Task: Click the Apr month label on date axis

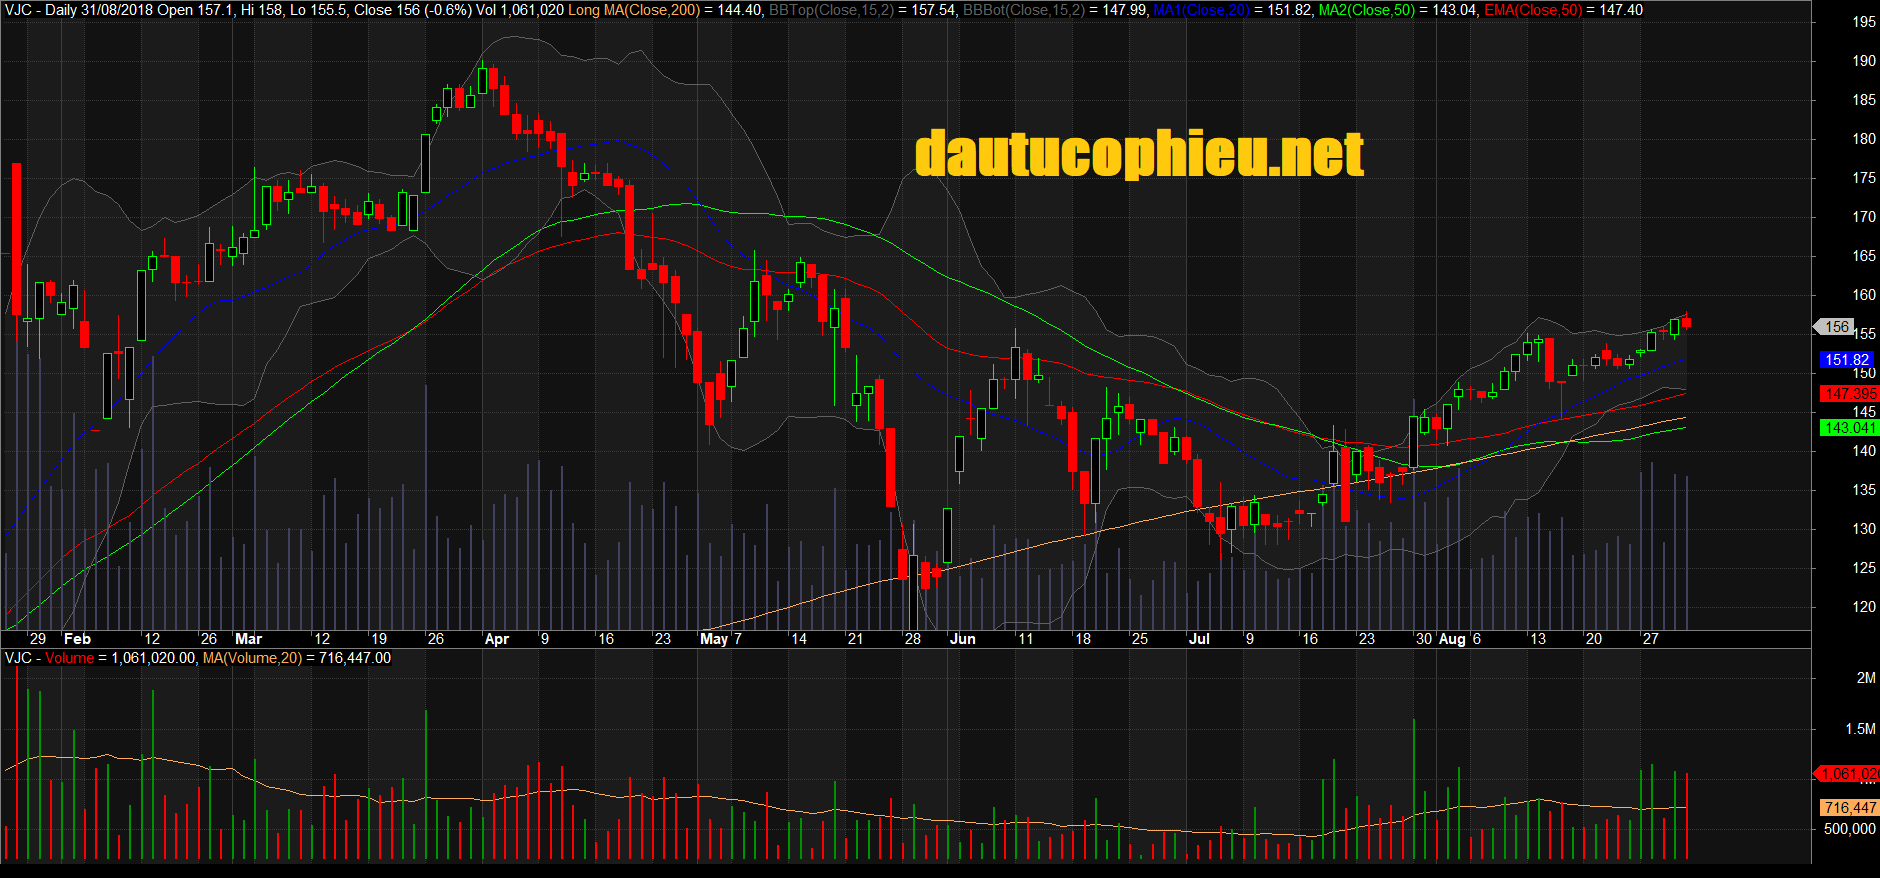Action: point(496,639)
